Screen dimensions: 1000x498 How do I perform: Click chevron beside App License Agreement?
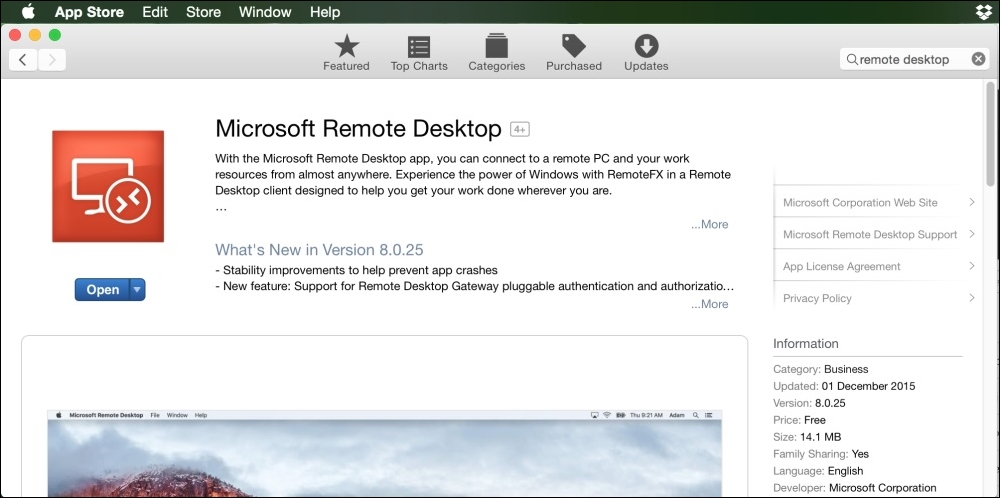coord(972,266)
